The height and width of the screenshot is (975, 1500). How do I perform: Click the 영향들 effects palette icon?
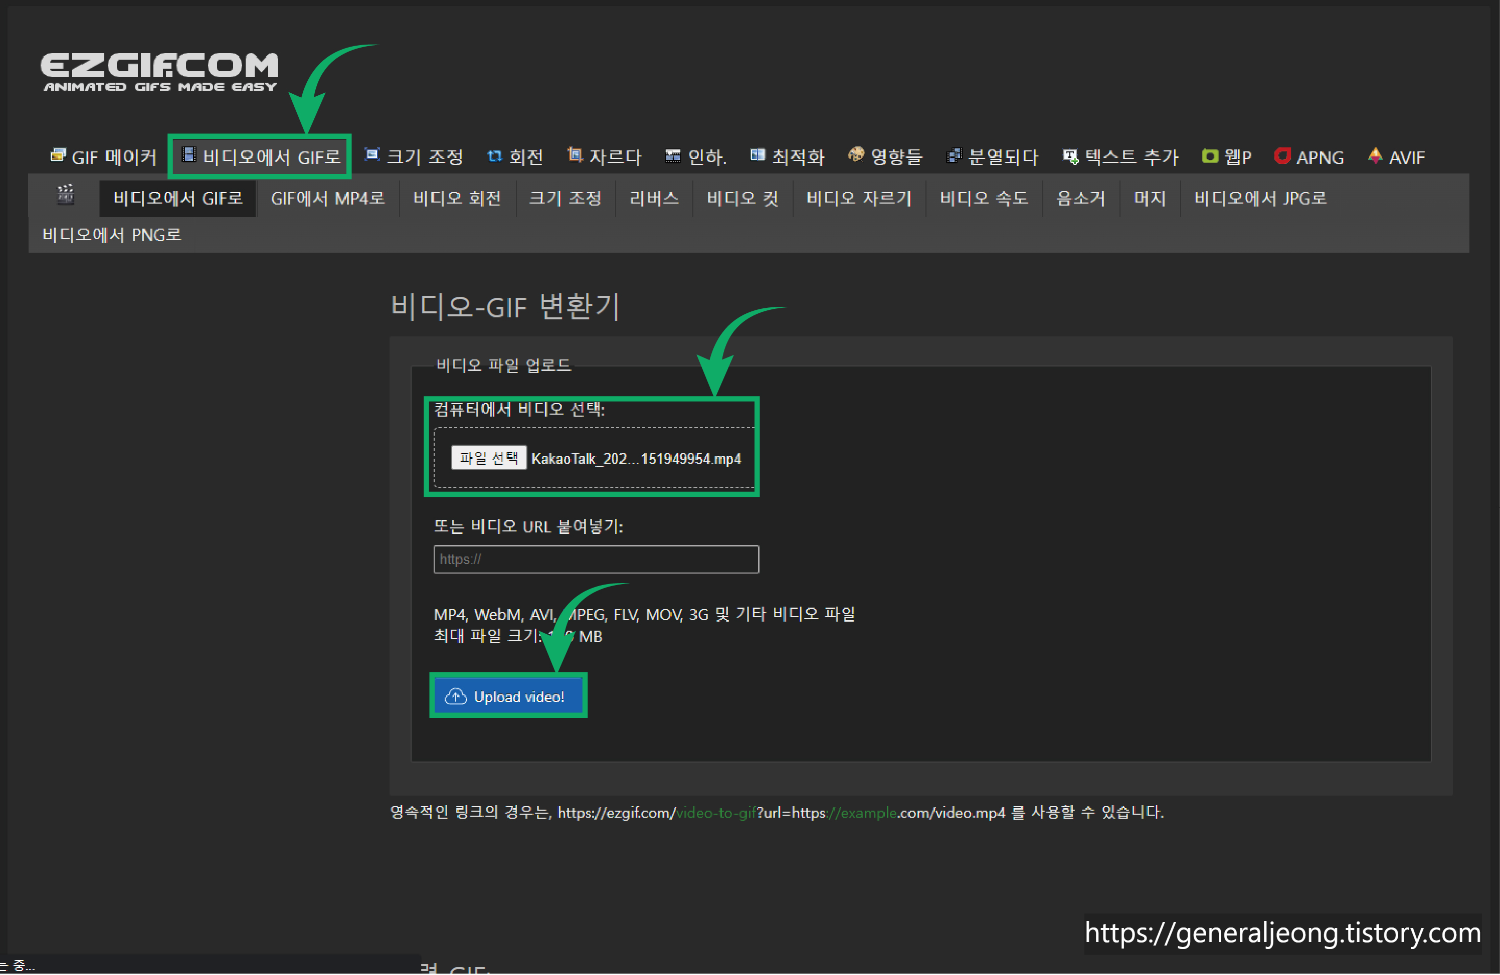856,155
